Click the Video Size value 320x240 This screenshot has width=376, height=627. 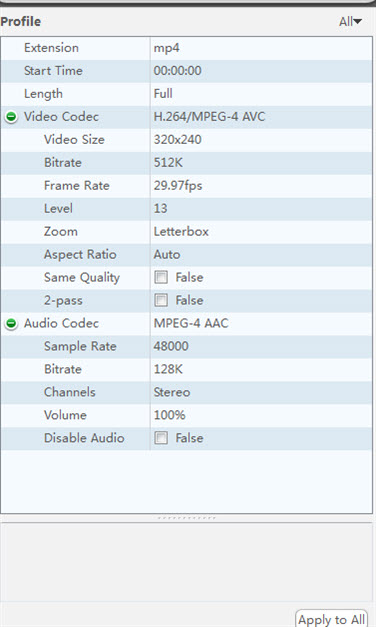click(x=178, y=140)
